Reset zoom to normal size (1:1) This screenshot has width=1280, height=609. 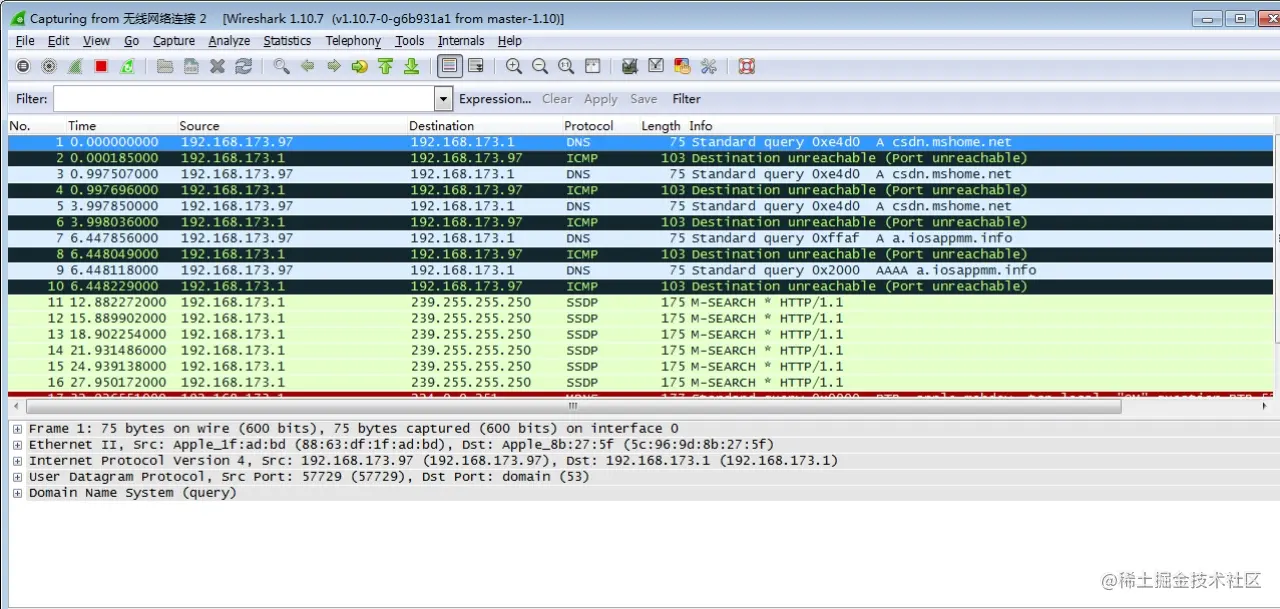click(566, 66)
